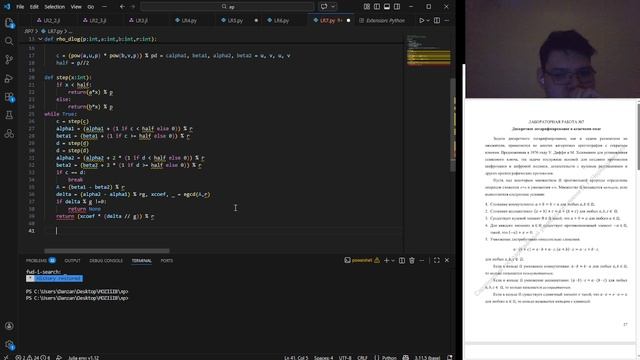Switch to the LR4.py editor tab
The width and height of the screenshot is (640, 360).
click(189, 20)
